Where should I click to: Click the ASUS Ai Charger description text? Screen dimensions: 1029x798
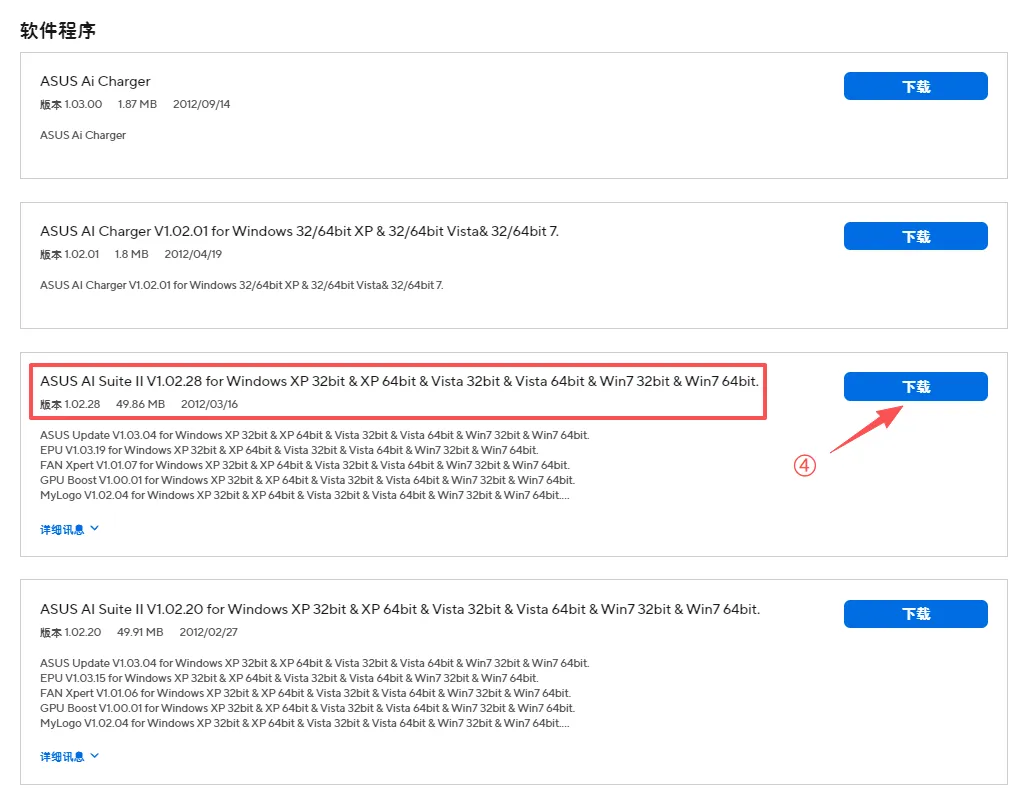point(83,135)
